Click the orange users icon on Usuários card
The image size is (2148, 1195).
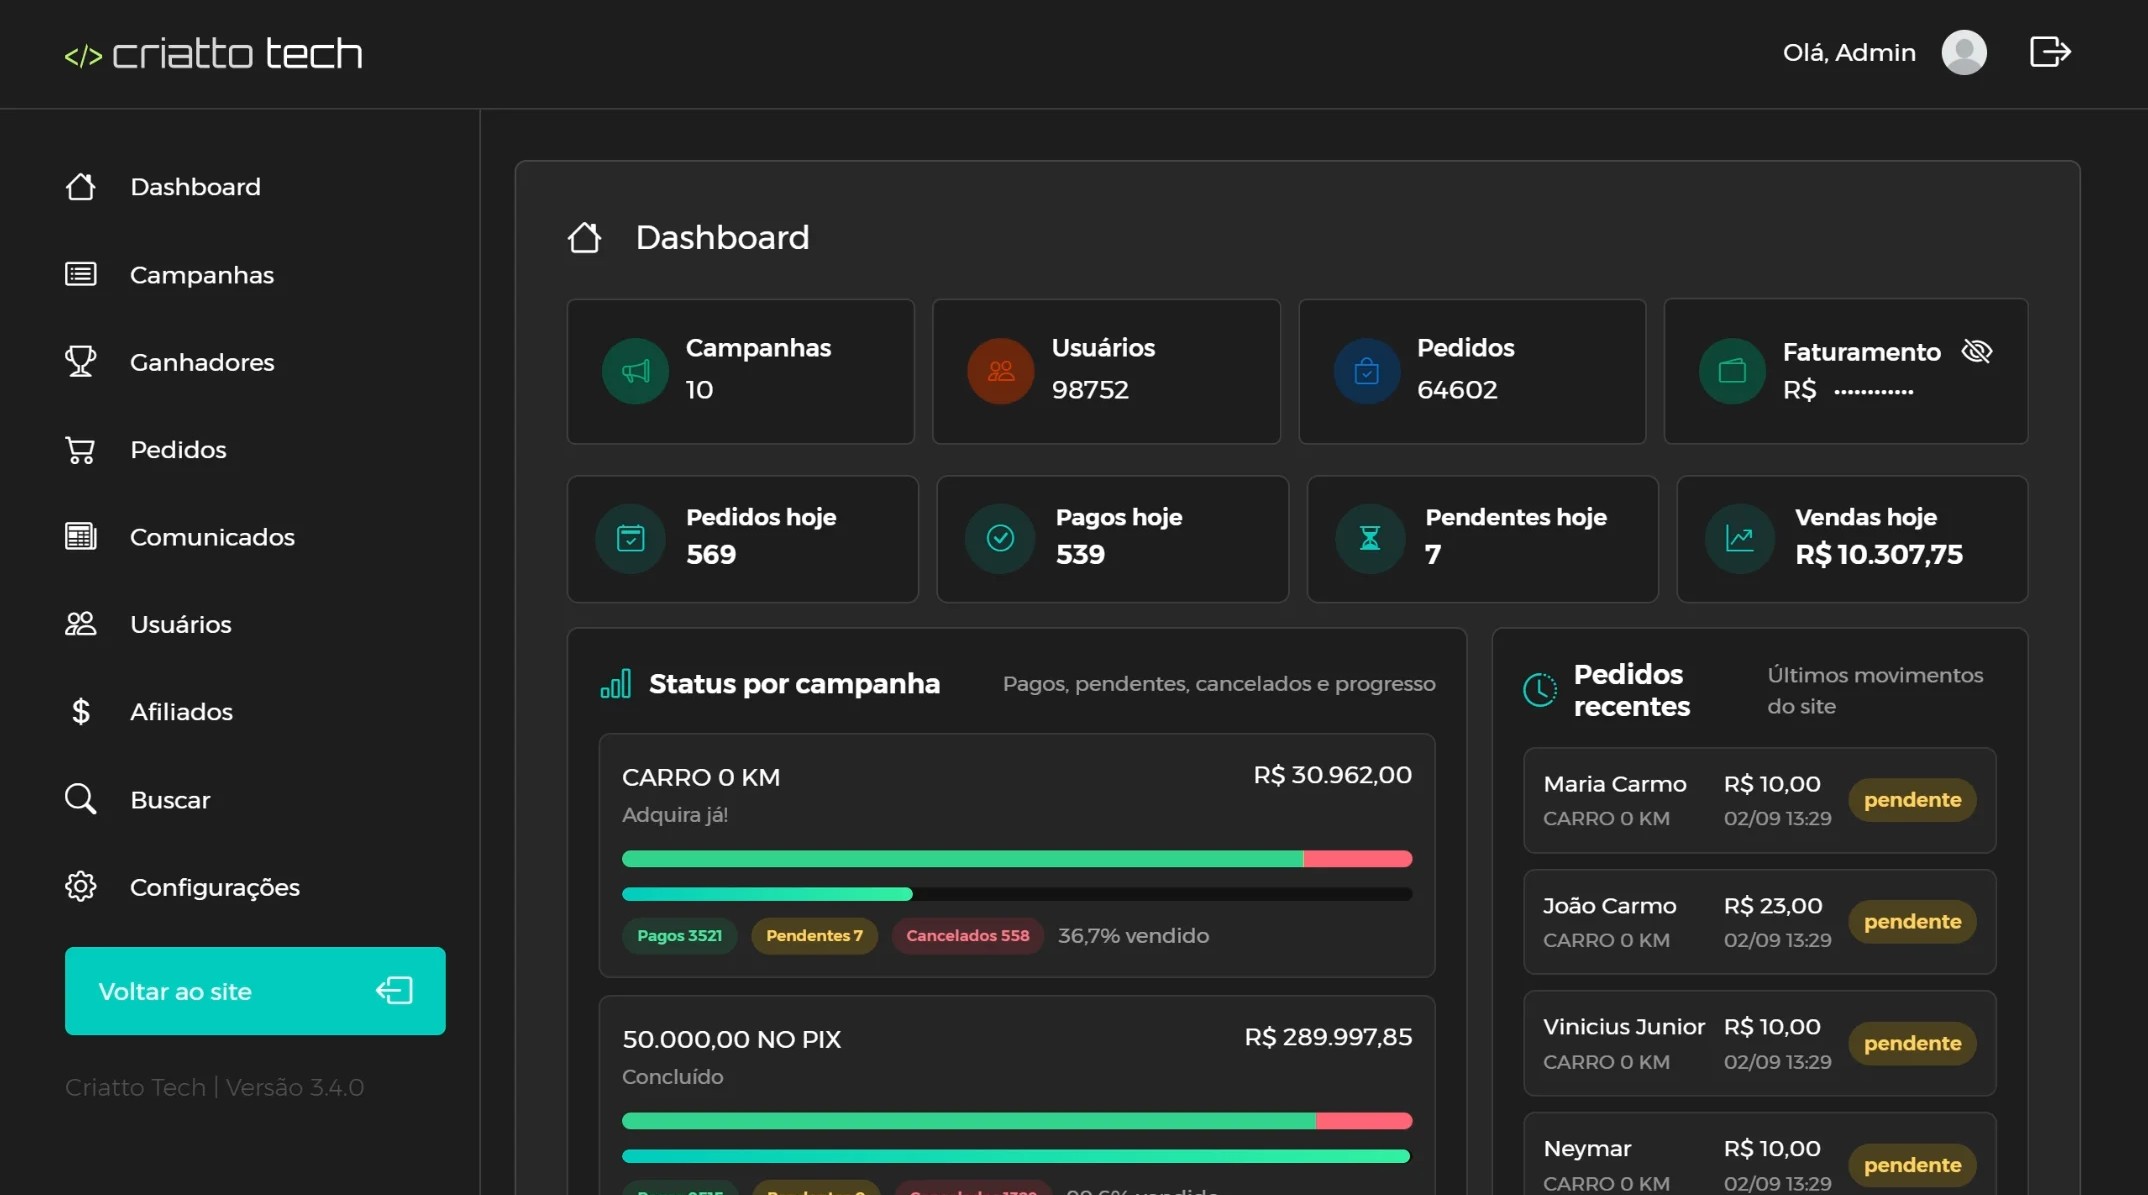coord(1000,372)
